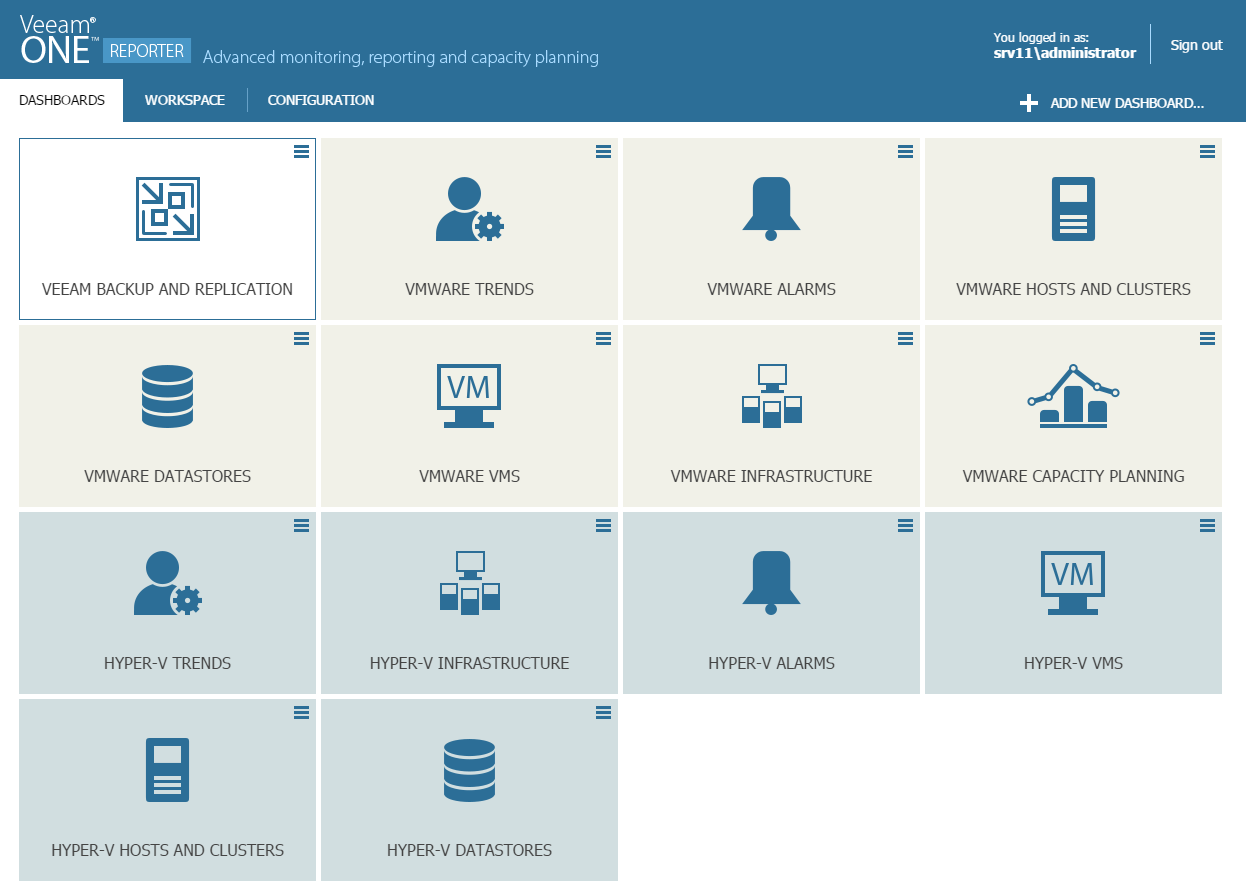Click the Hyper-V Hosts and Clusters label
The image size is (1246, 890).
(167, 850)
